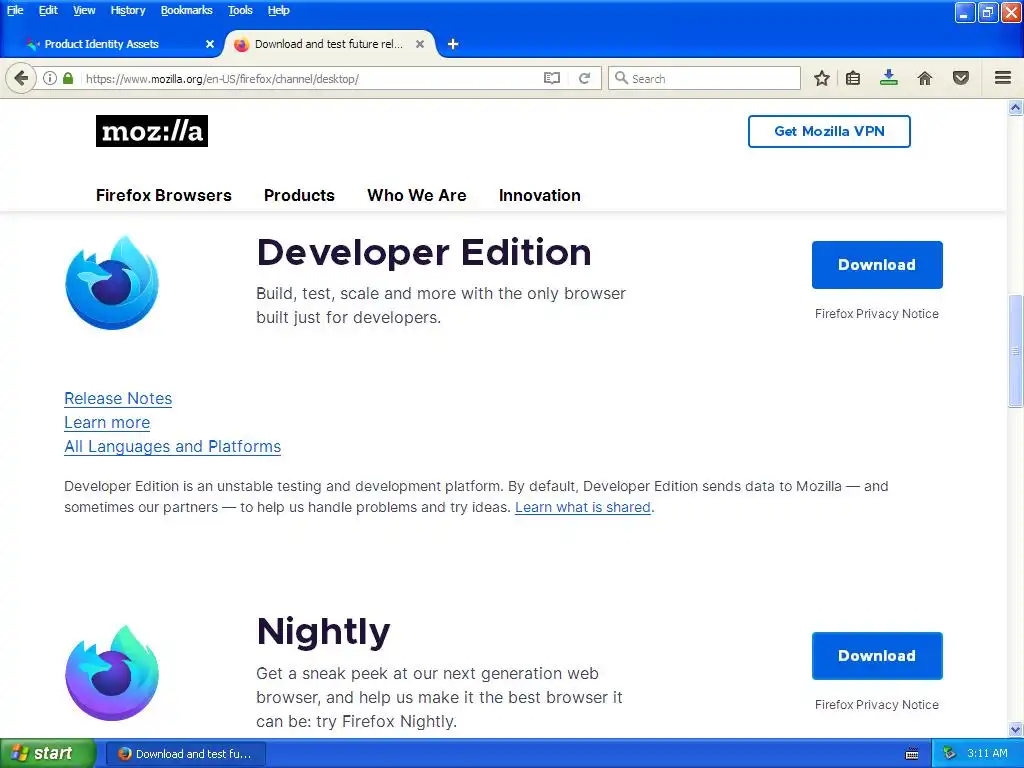
Task: Open the Edit menu
Action: click(x=48, y=10)
